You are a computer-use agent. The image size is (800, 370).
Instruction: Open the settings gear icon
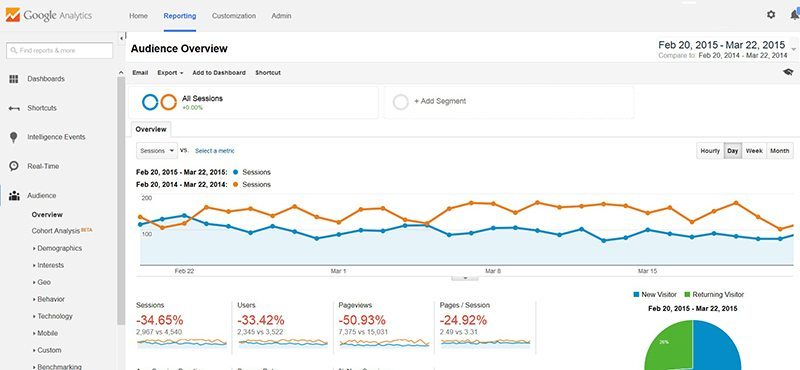pyautogui.click(x=770, y=15)
